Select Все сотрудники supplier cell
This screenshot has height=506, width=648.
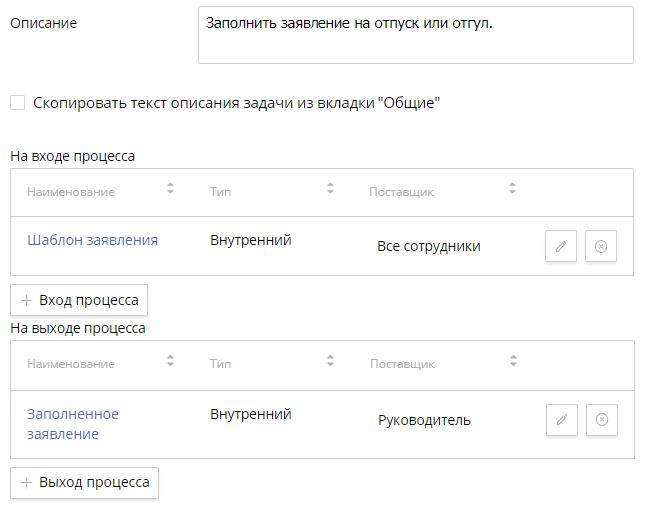click(429, 246)
